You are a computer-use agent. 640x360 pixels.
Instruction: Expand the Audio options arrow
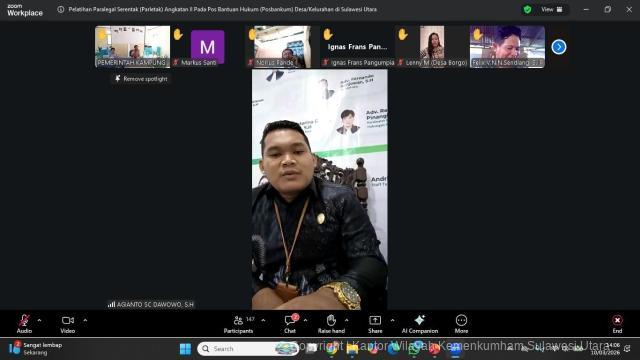[39, 320]
